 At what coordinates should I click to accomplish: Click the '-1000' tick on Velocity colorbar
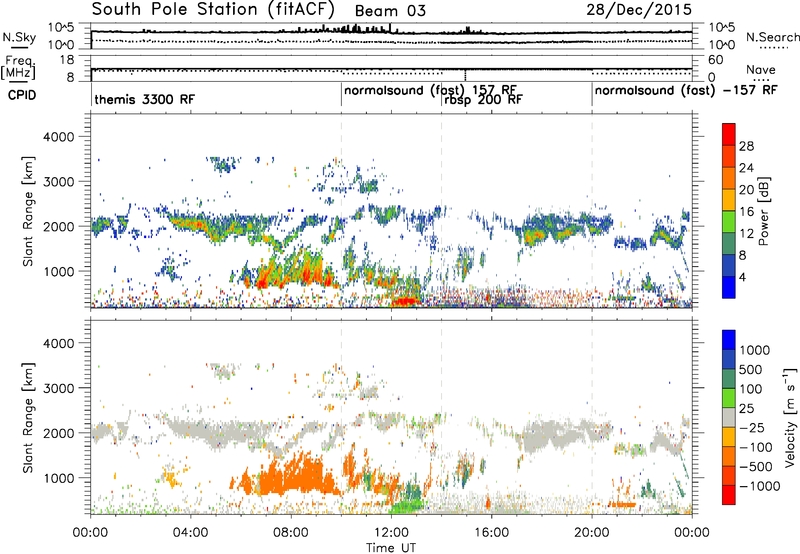coord(759,486)
